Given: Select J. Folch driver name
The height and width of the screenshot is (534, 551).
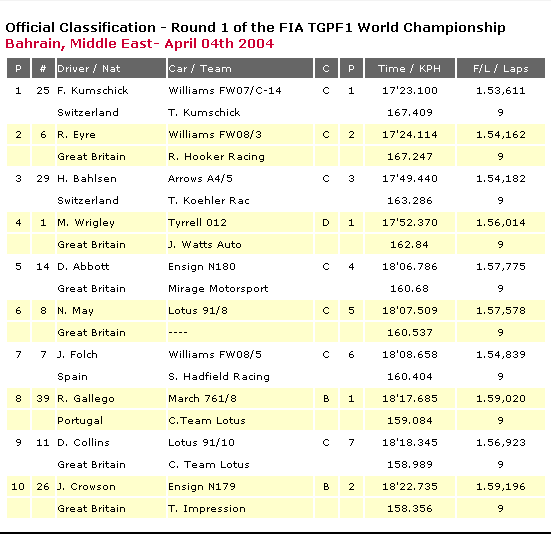Looking at the screenshot, I should pos(77,354).
